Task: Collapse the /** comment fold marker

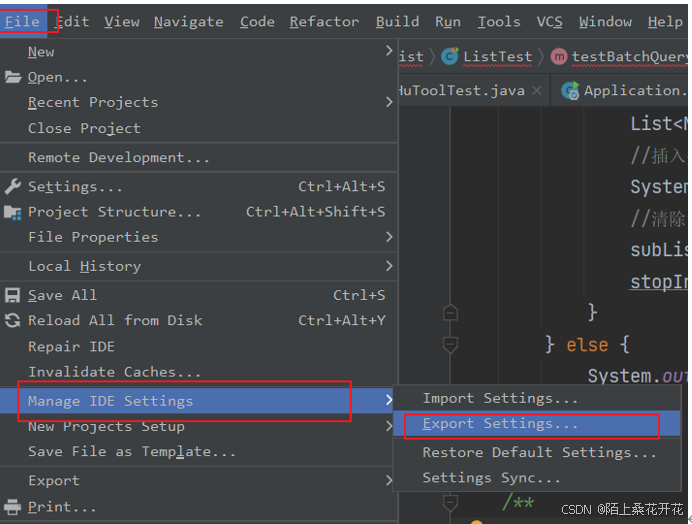Action: (x=450, y=503)
